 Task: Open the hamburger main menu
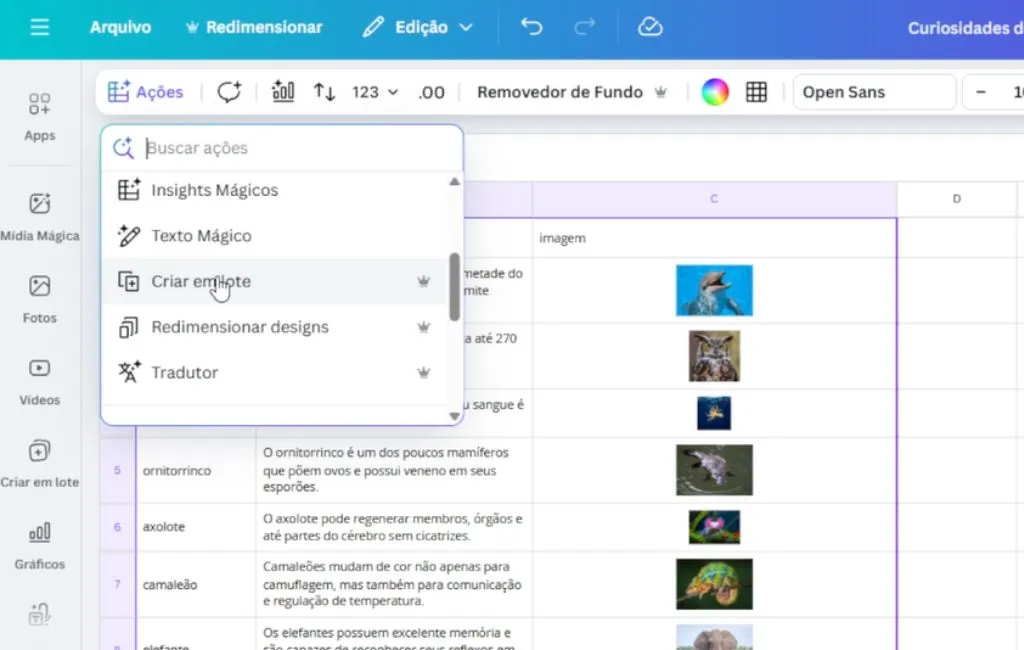point(39,27)
